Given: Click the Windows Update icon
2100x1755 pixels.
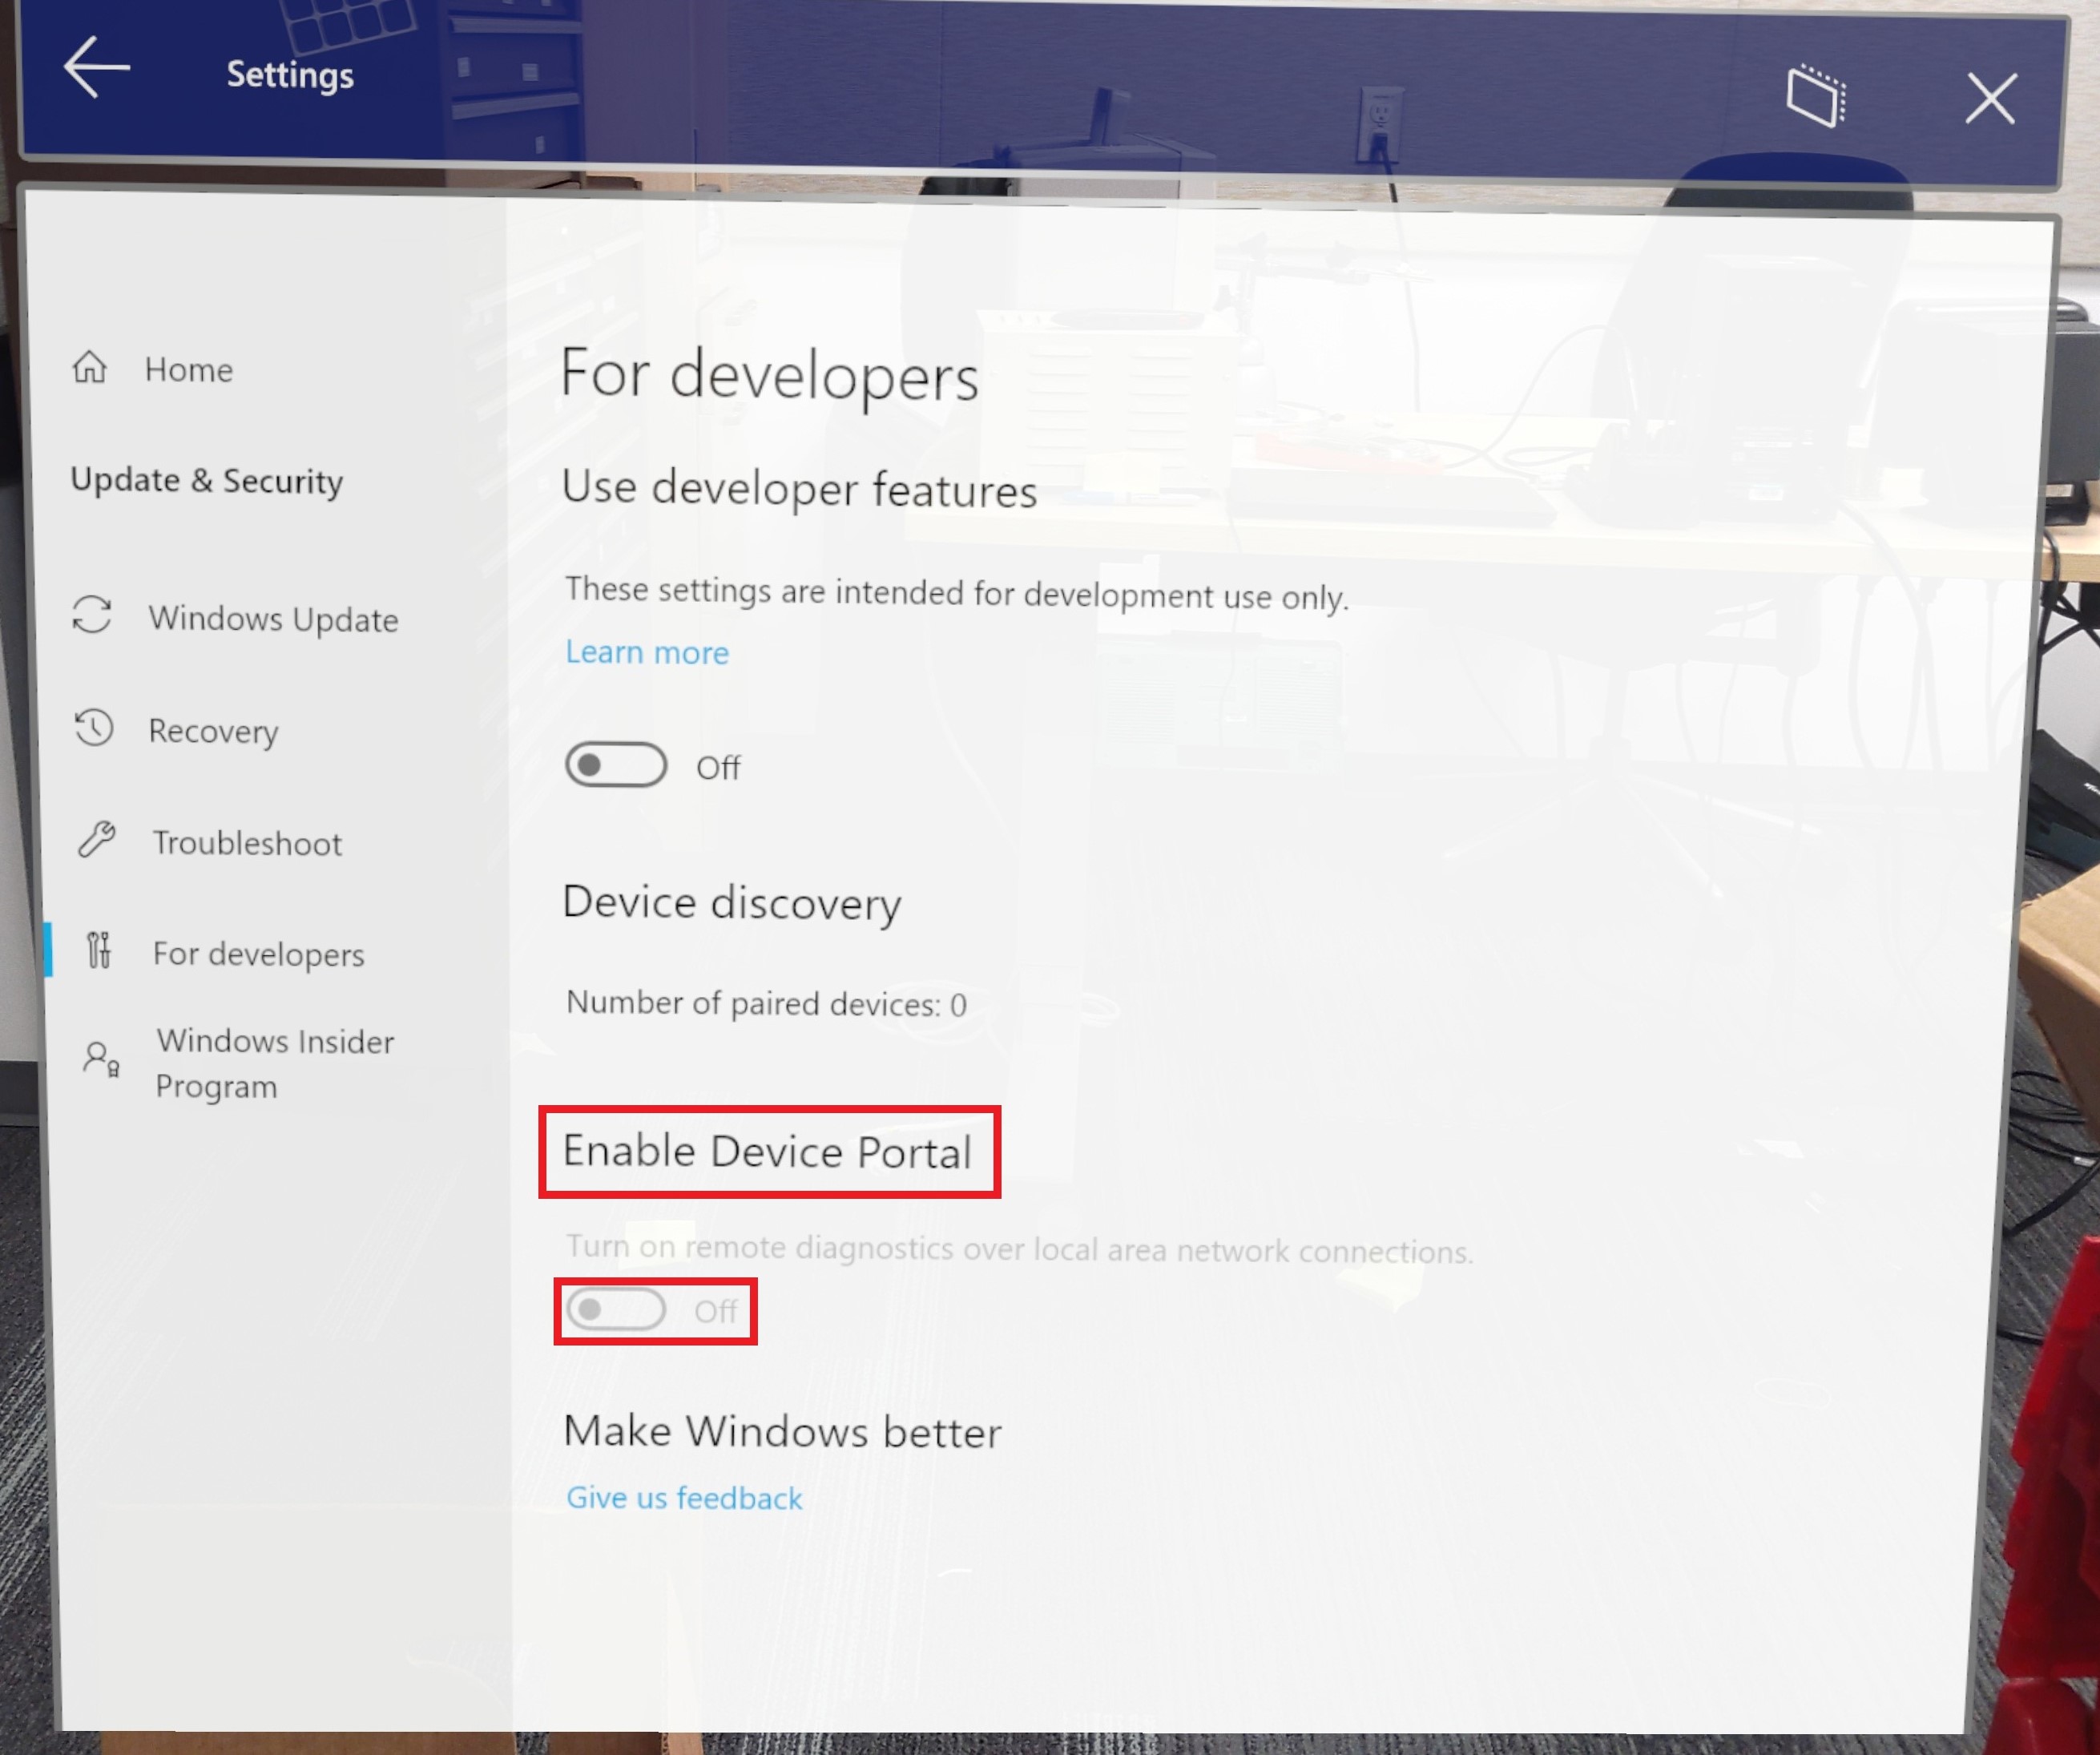Looking at the screenshot, I should 91,618.
